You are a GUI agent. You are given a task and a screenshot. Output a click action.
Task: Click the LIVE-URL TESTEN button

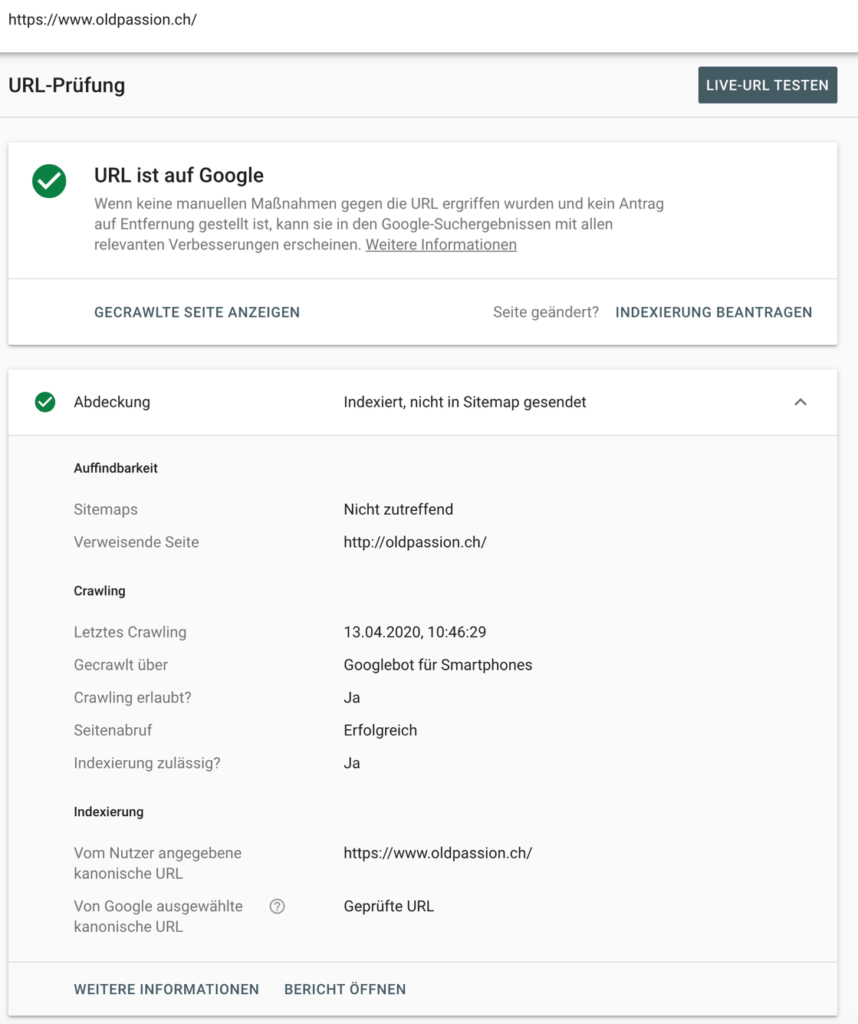(767, 85)
